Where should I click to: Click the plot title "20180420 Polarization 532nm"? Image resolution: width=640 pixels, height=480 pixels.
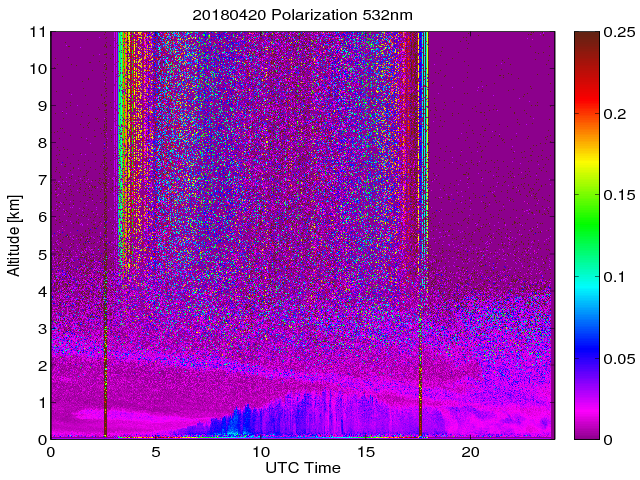[x=301, y=16]
